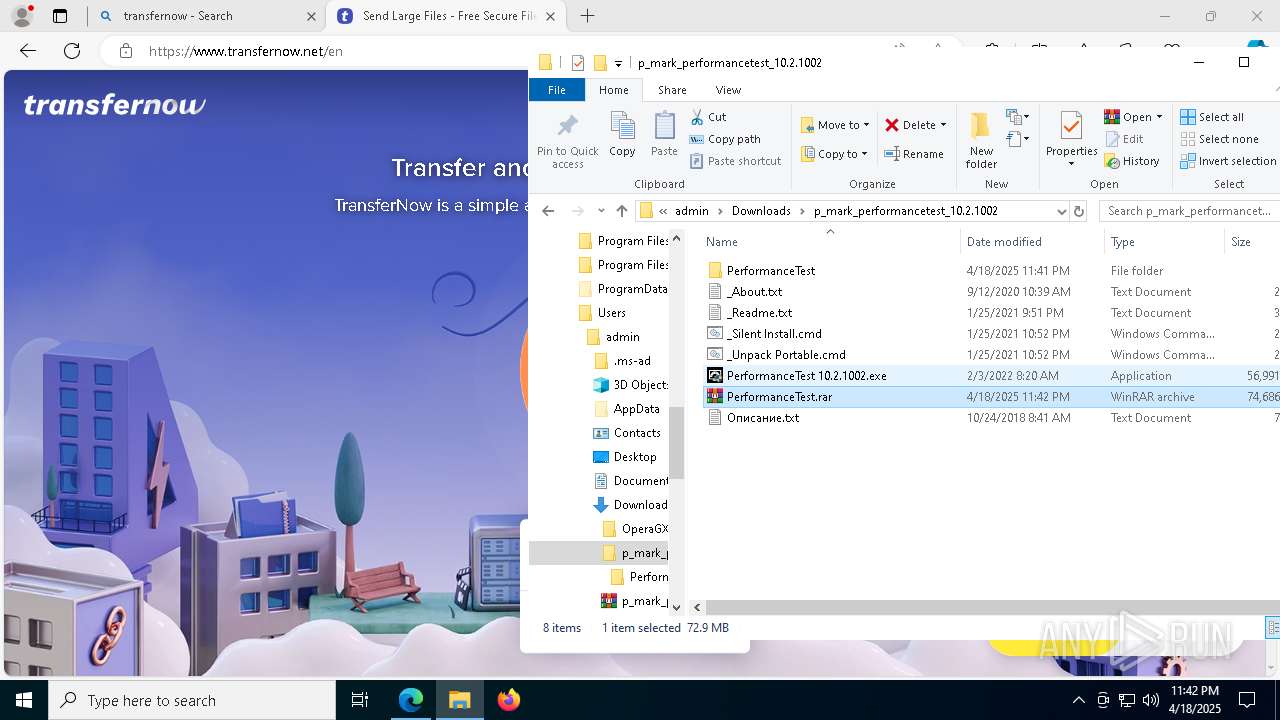The height and width of the screenshot is (720, 1280).
Task: Select Users folder in navigation tree
Action: [611, 313]
